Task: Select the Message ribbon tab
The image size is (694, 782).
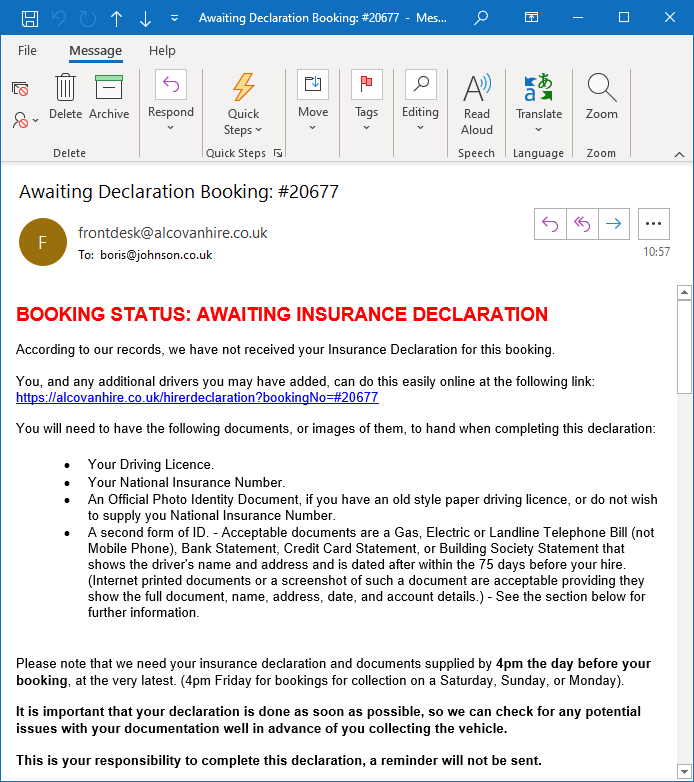Action: (95, 51)
